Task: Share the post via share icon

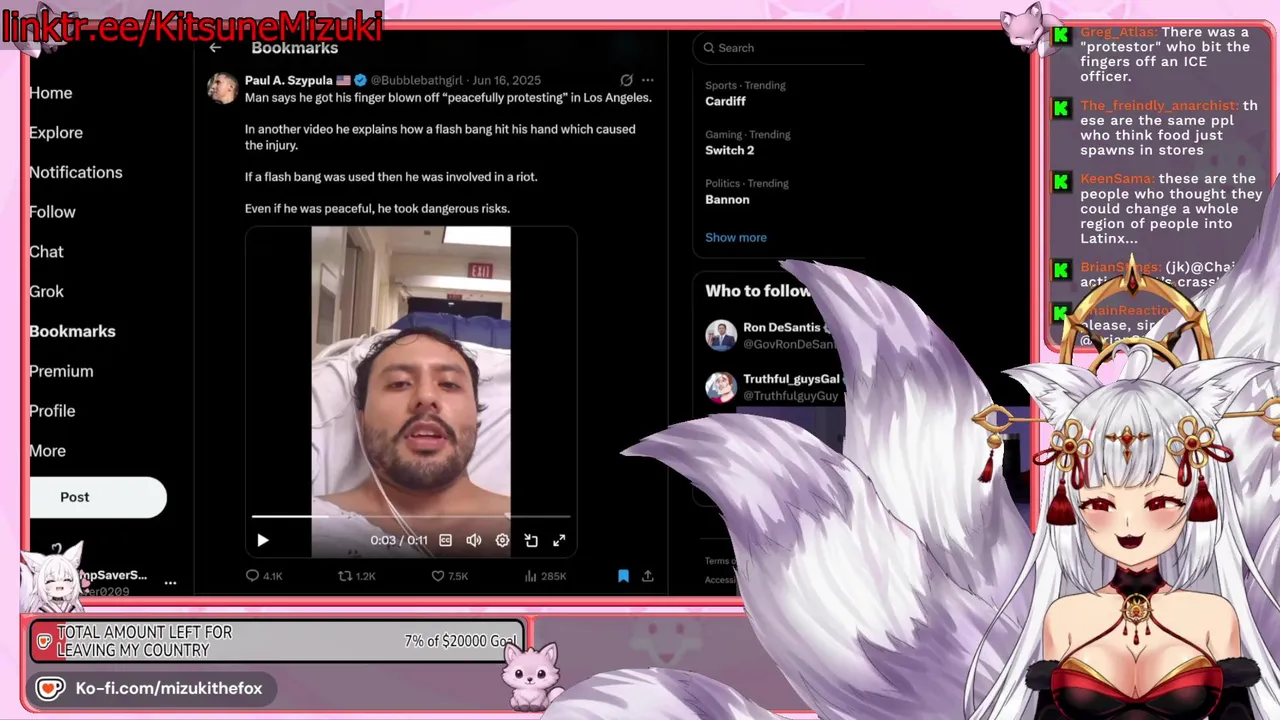Action: 648,576
